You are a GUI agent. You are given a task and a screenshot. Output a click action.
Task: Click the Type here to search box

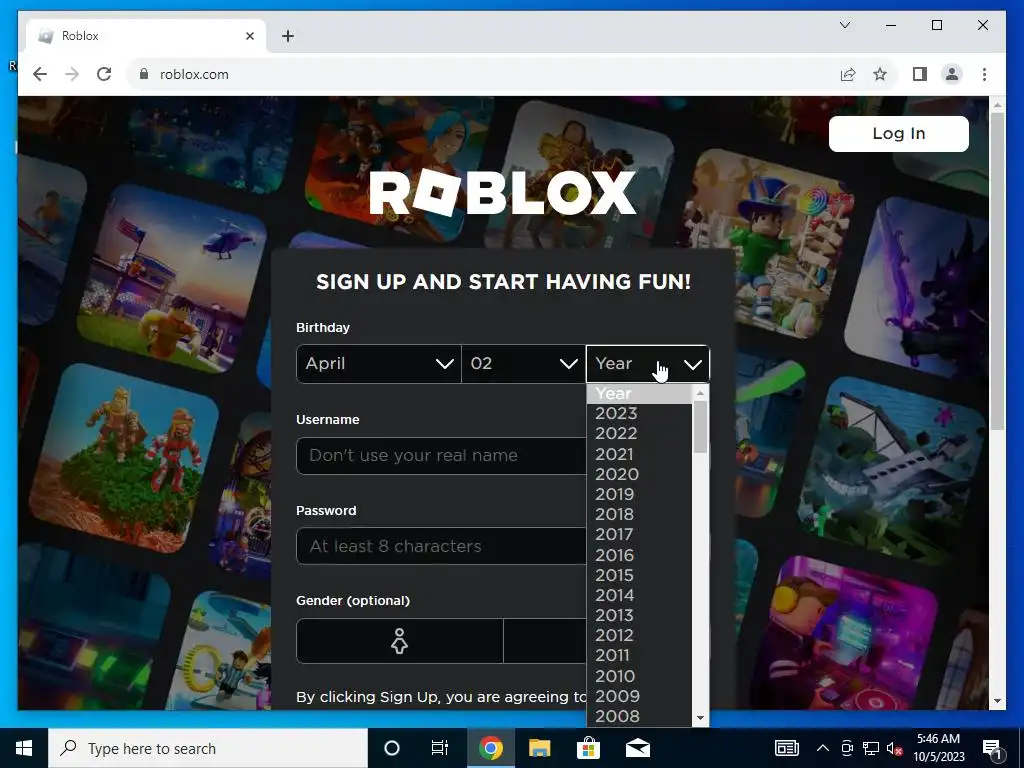208,748
